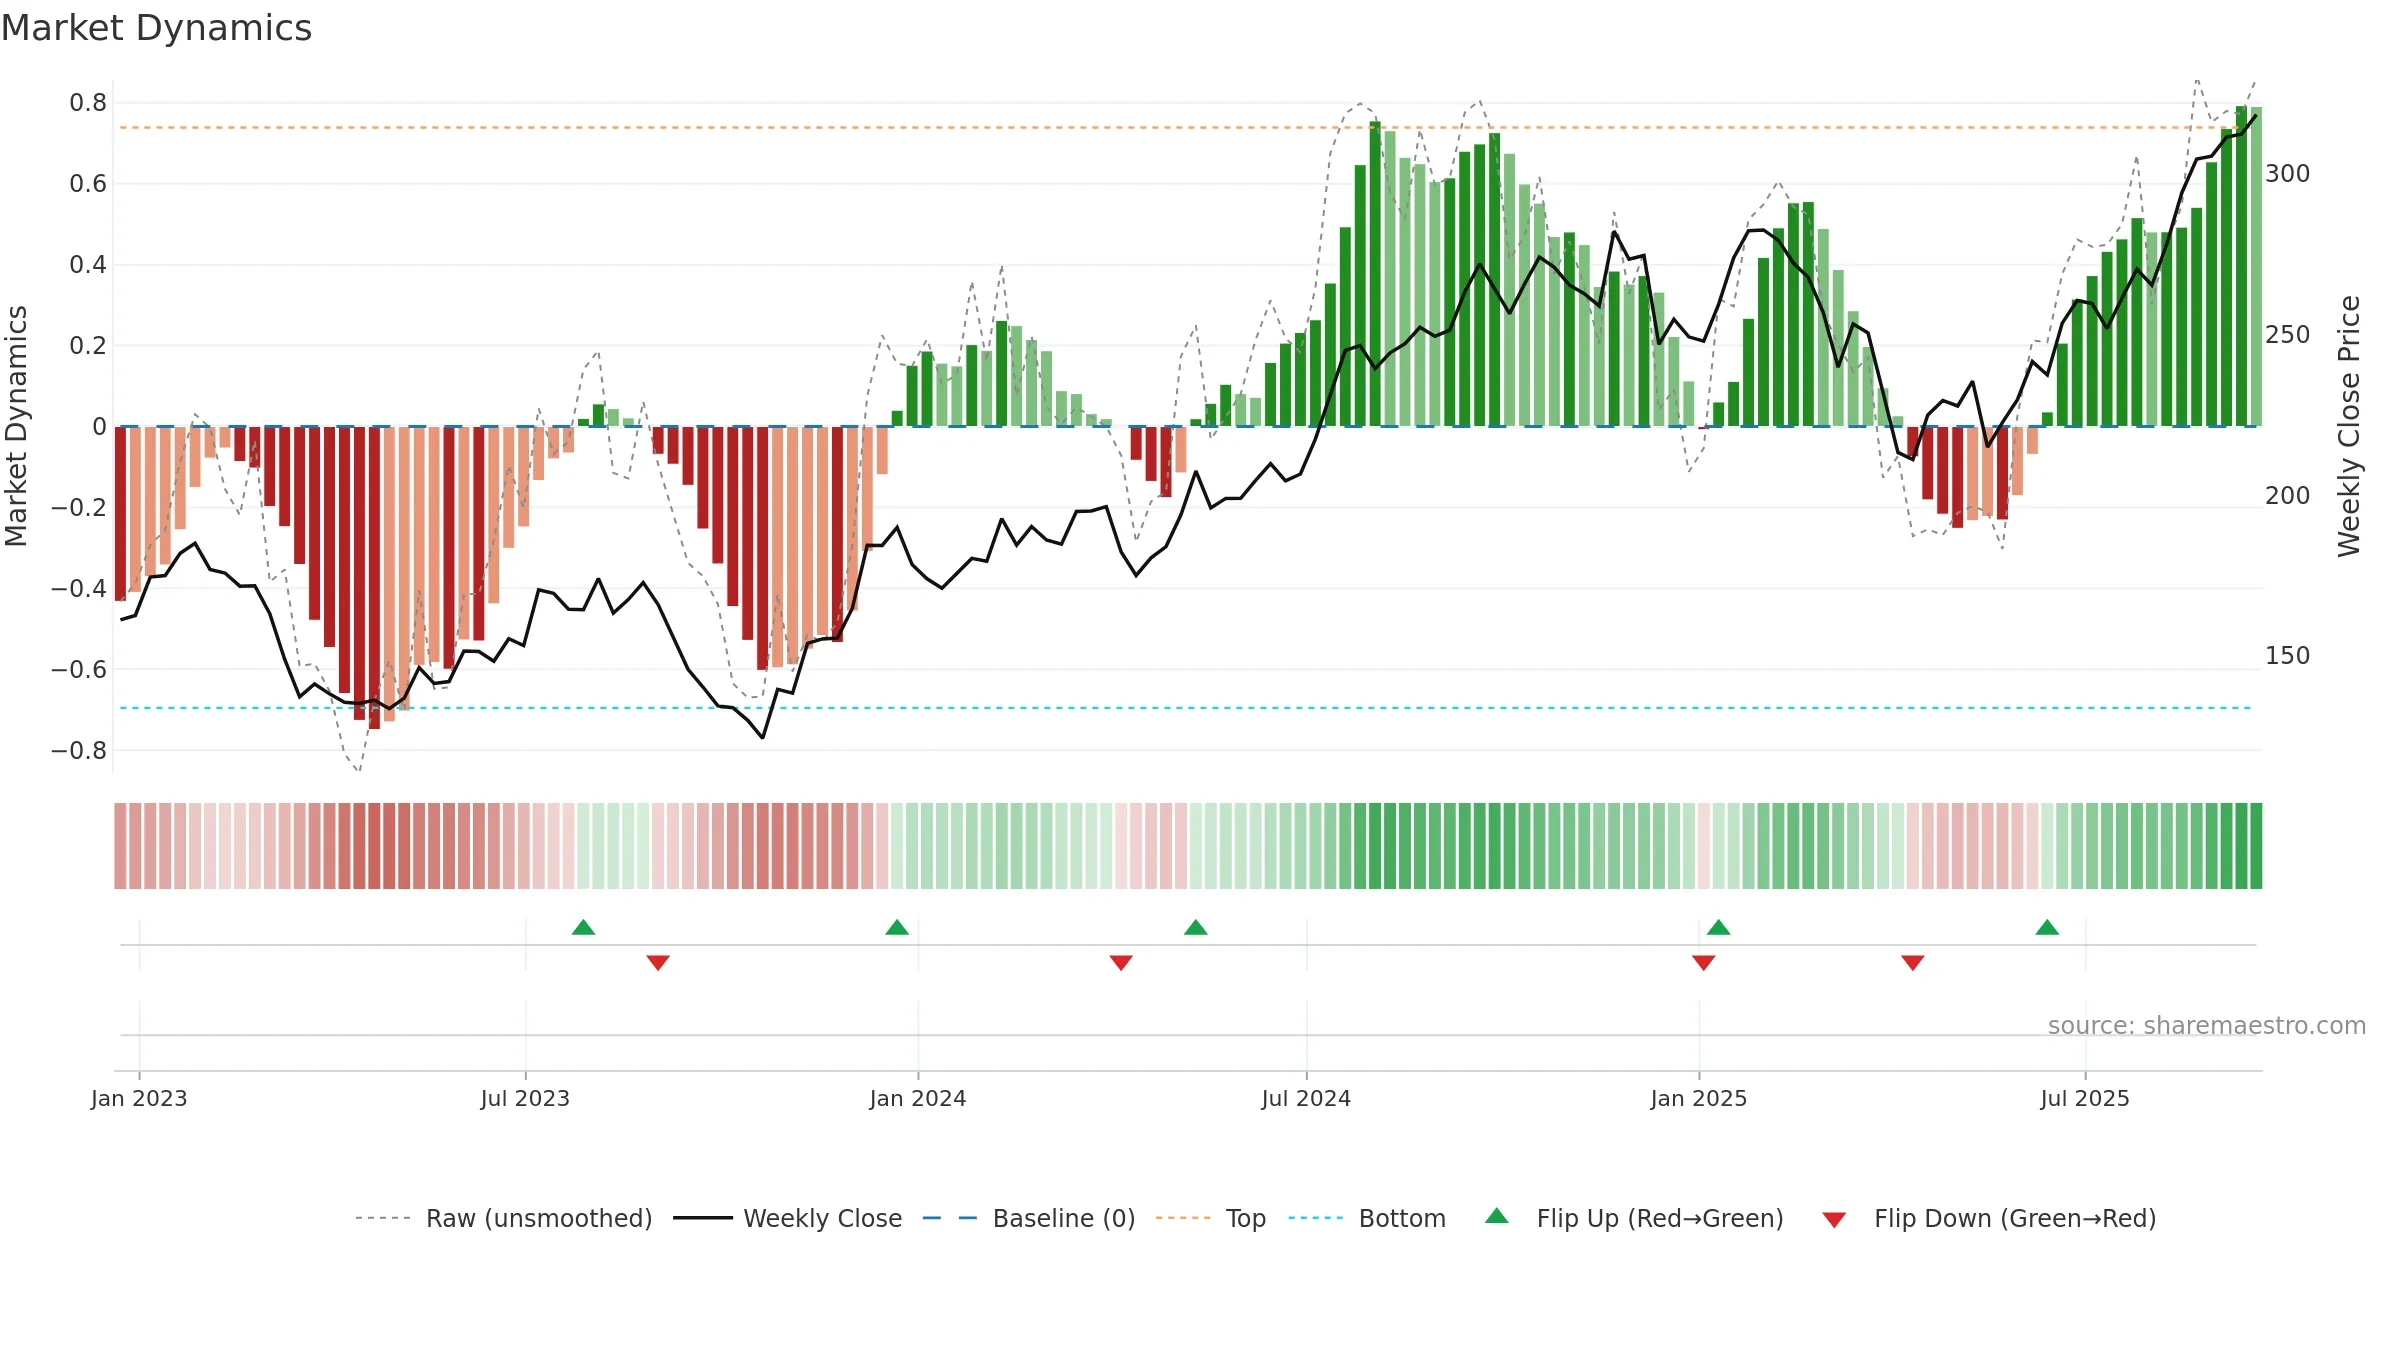Image resolution: width=2400 pixels, height=1350 pixels.
Task: Click the 0 left axis tick label
Action: pos(99,427)
